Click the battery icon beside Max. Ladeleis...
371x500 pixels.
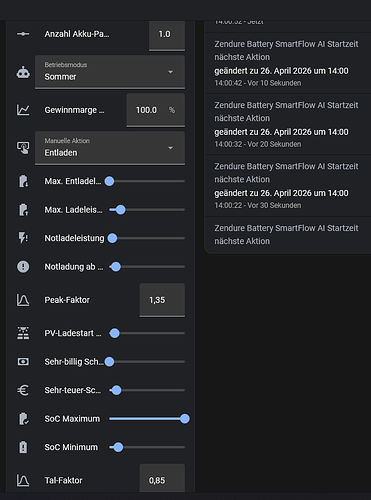tap(23, 210)
